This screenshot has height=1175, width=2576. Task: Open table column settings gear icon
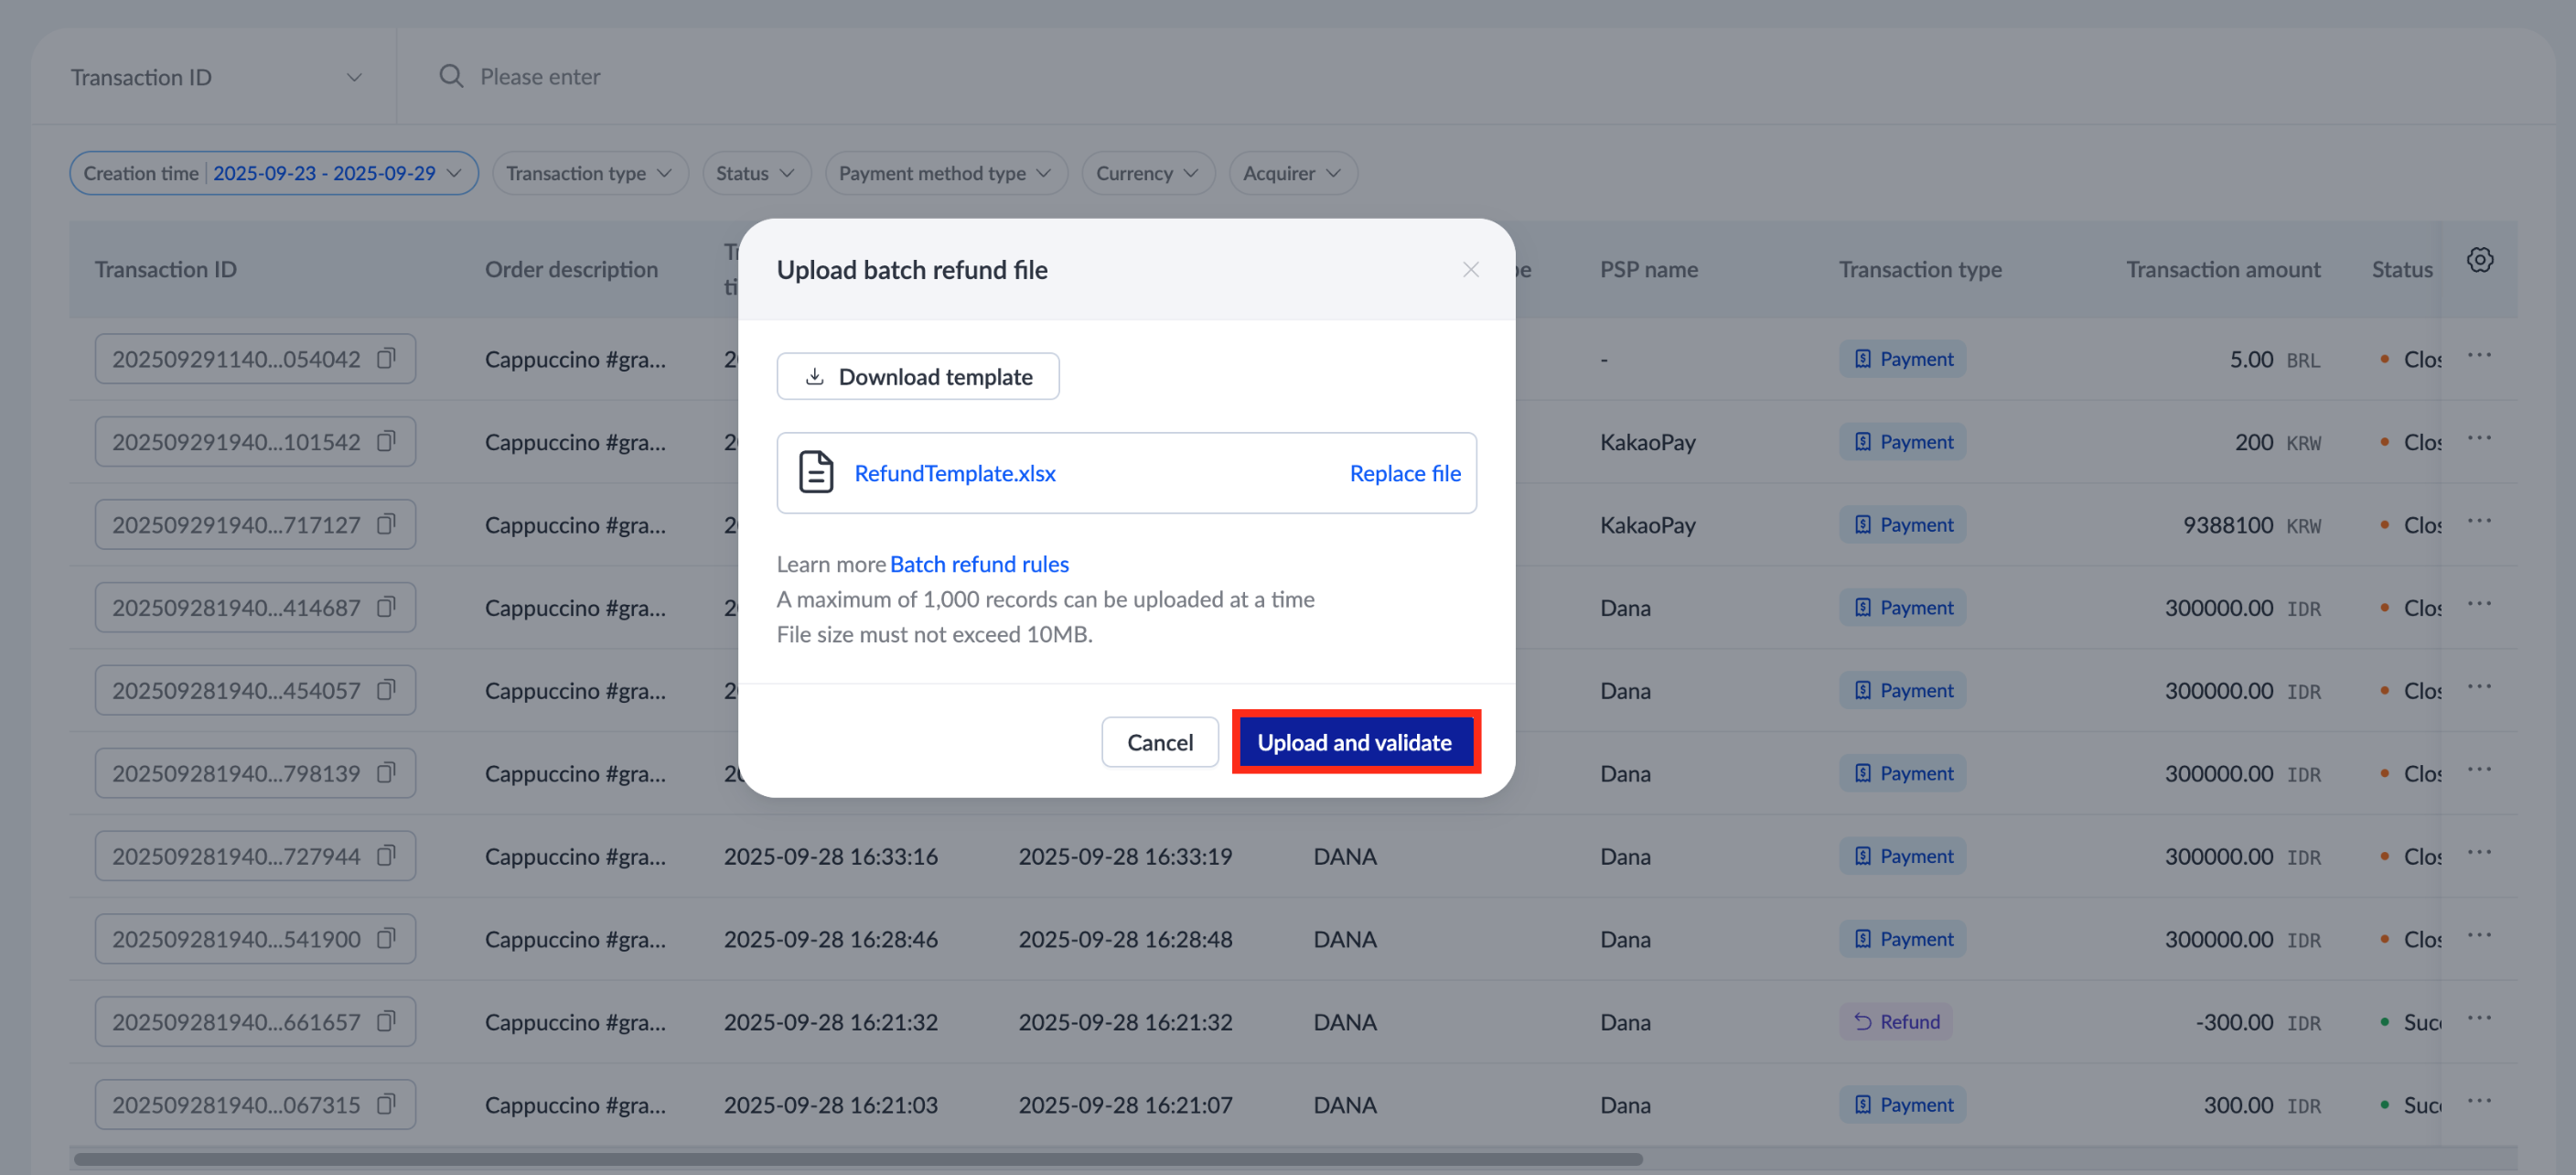(2479, 260)
